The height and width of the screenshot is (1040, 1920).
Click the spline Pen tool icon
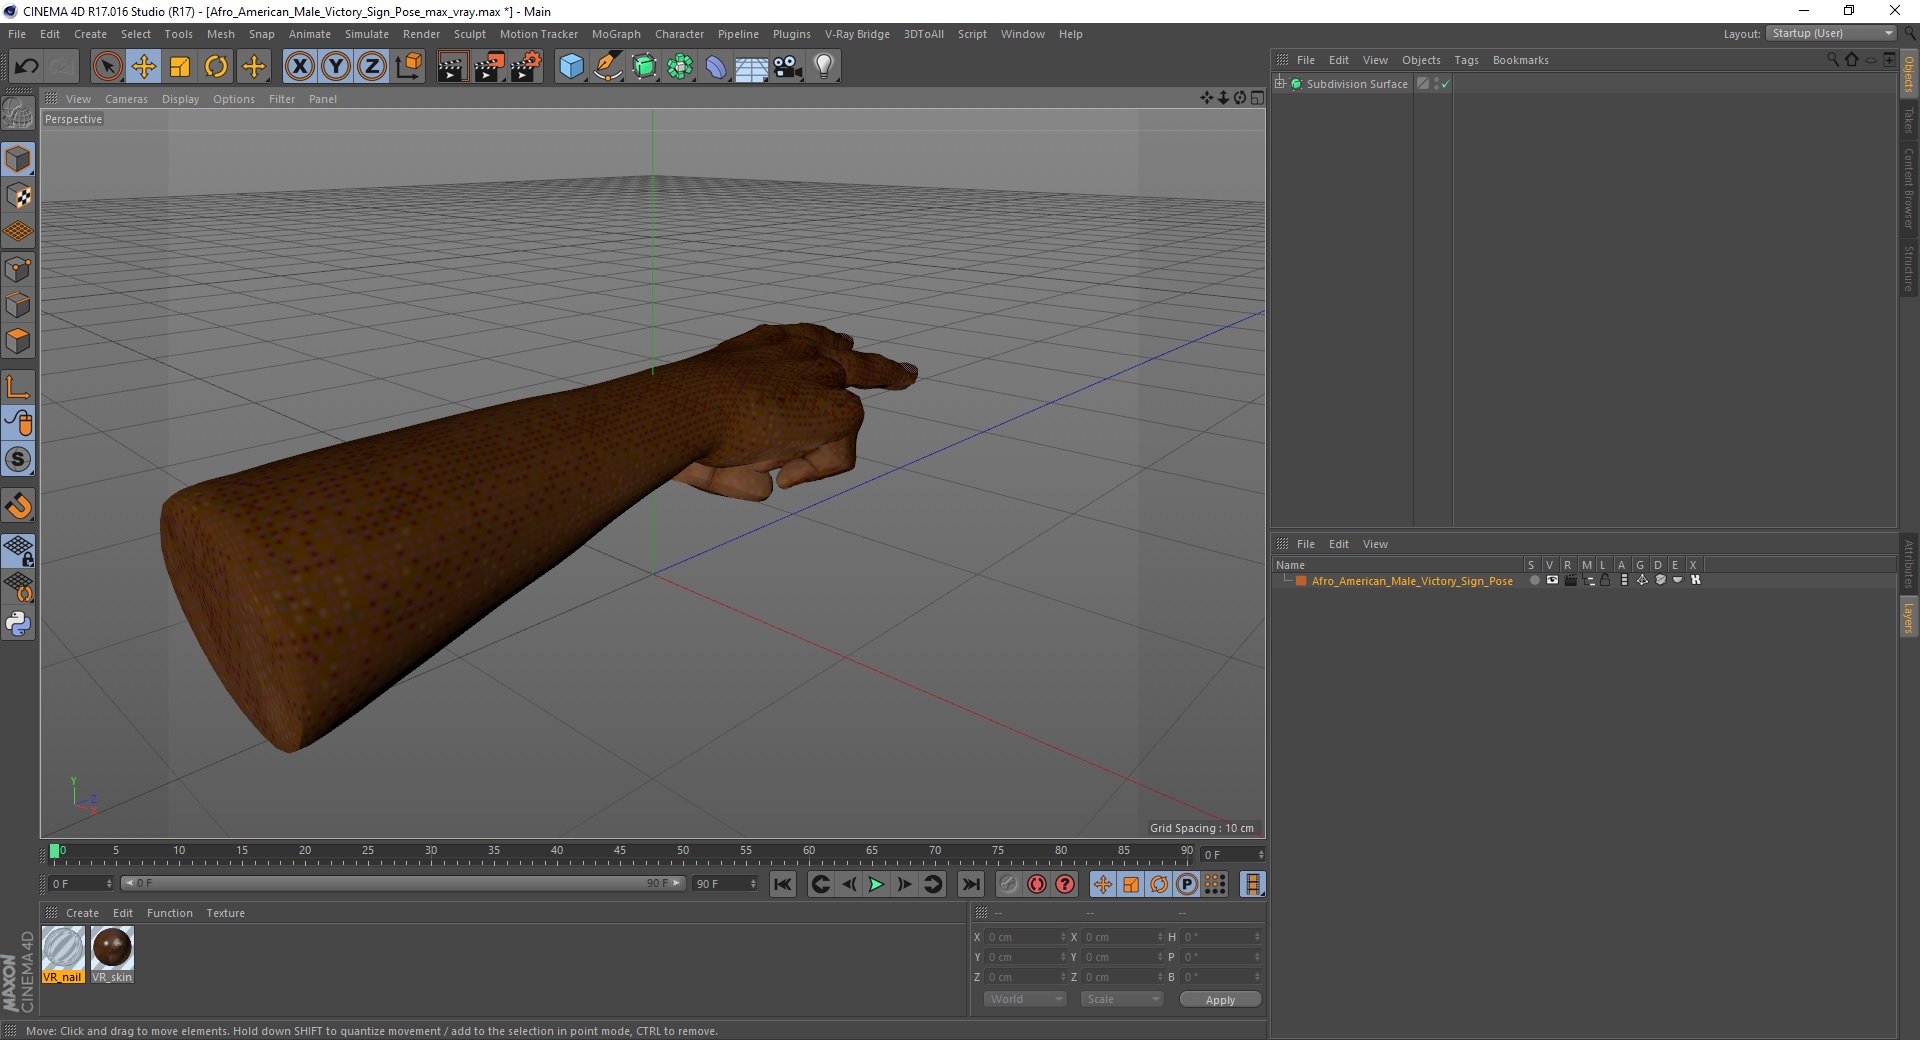coord(608,67)
